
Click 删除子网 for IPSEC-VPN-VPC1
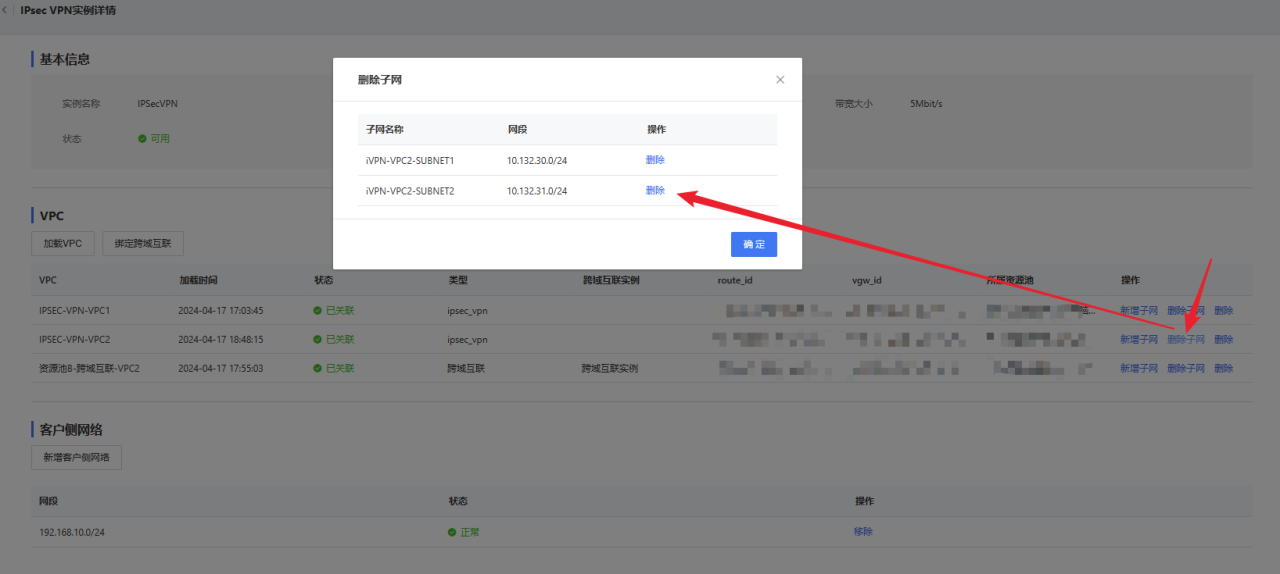1186,311
